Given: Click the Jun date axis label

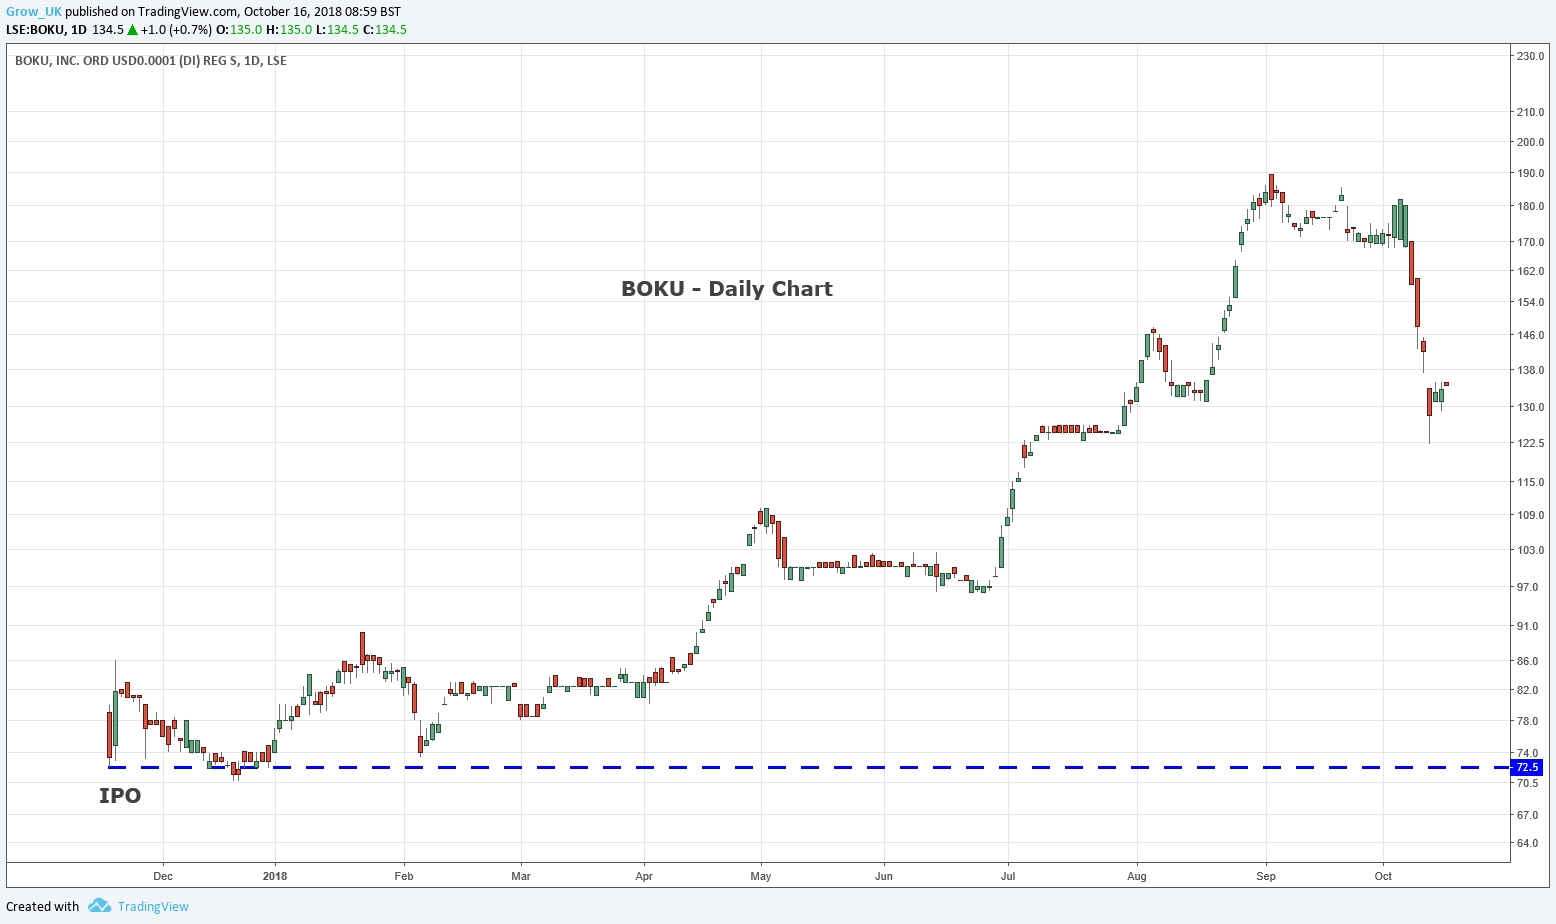Looking at the screenshot, I should [884, 876].
